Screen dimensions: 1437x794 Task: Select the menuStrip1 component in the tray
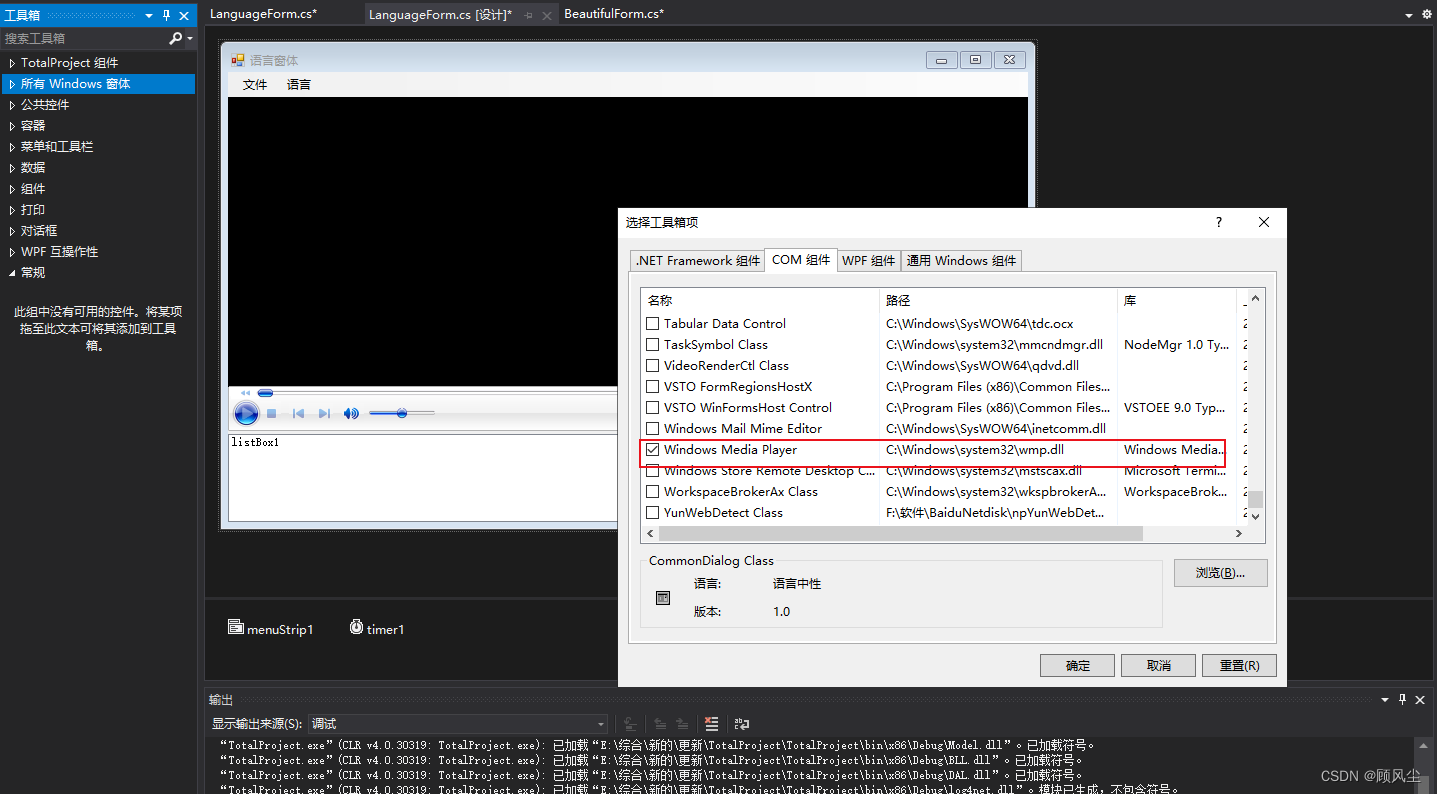(270, 628)
